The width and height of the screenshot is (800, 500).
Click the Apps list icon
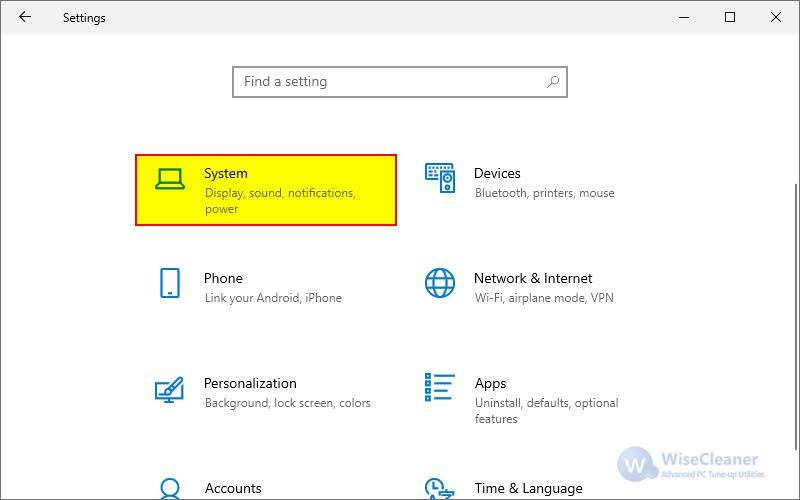tap(439, 387)
